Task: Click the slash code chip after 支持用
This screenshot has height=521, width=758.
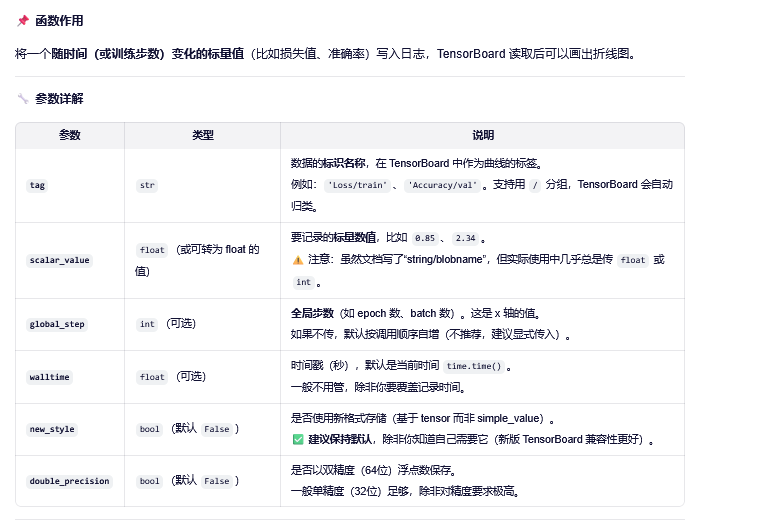Action: 535,185
